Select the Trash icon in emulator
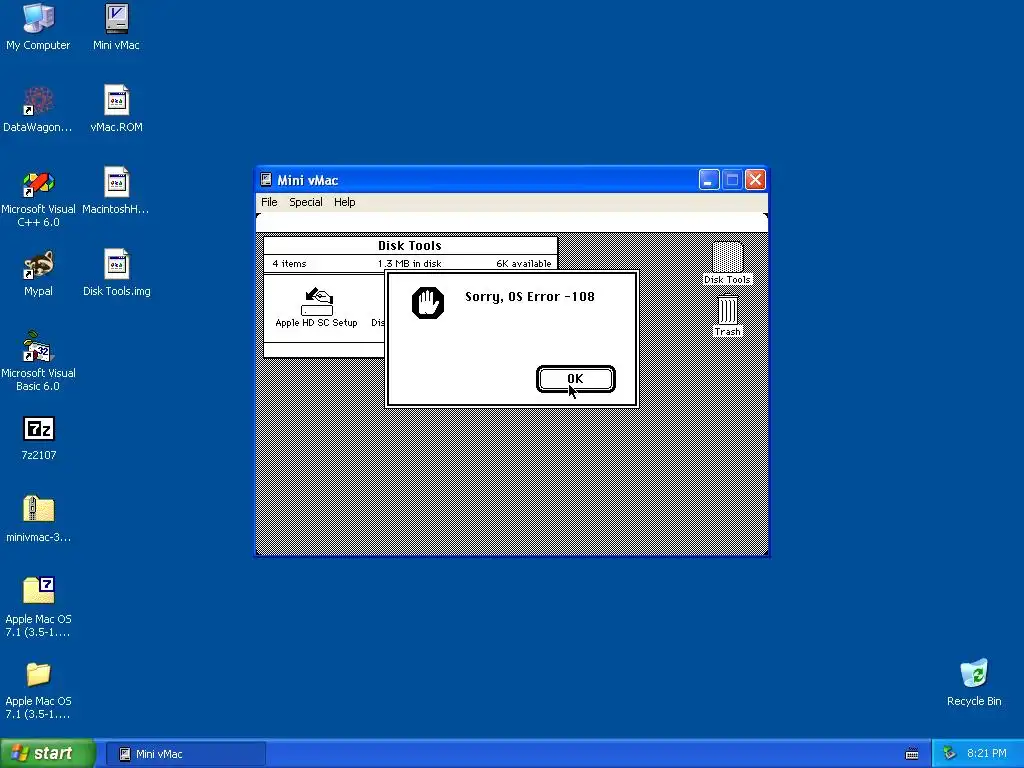 coord(727,315)
